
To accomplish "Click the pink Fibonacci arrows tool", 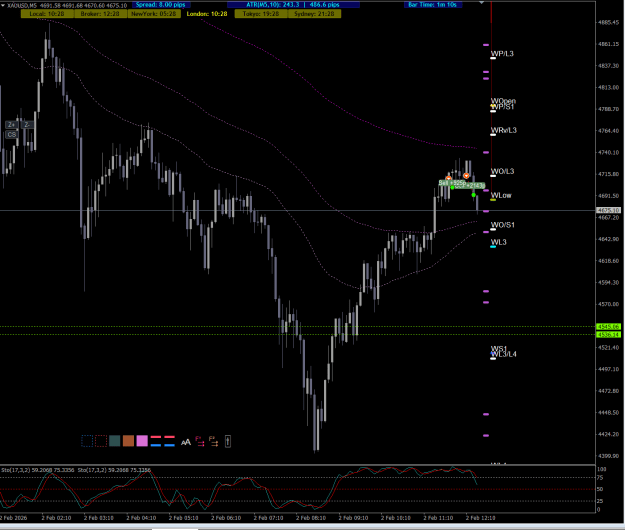I will pos(200,441).
